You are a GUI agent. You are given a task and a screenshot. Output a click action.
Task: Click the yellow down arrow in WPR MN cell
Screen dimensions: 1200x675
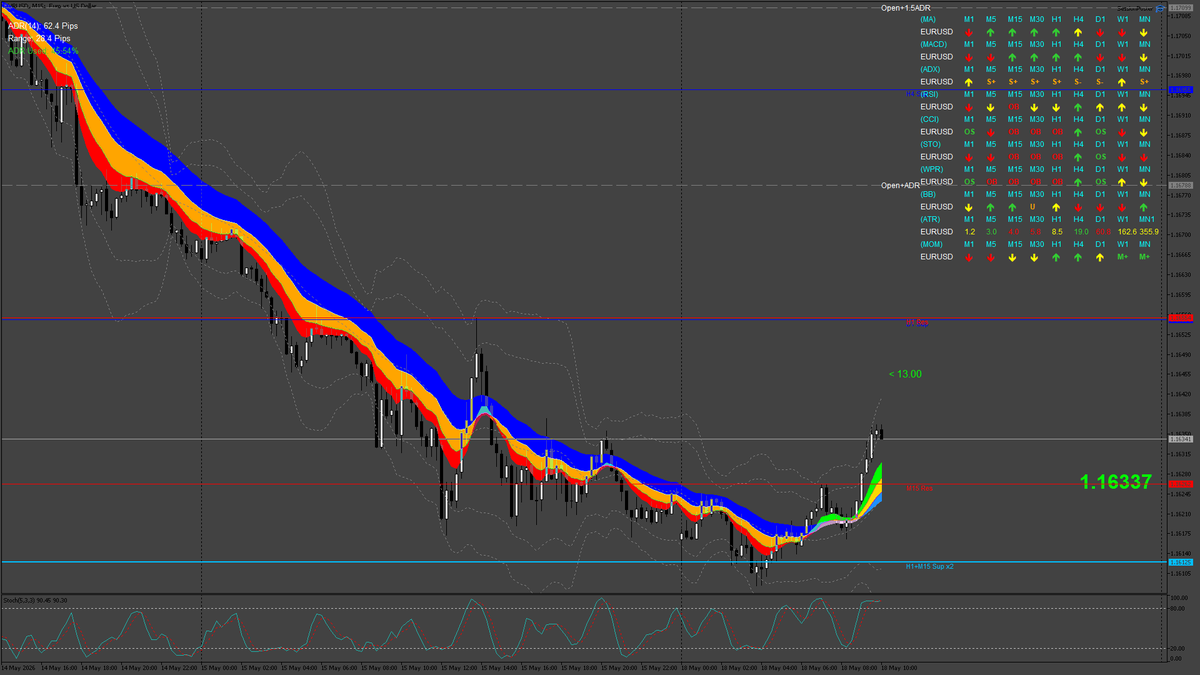[x=1145, y=182]
